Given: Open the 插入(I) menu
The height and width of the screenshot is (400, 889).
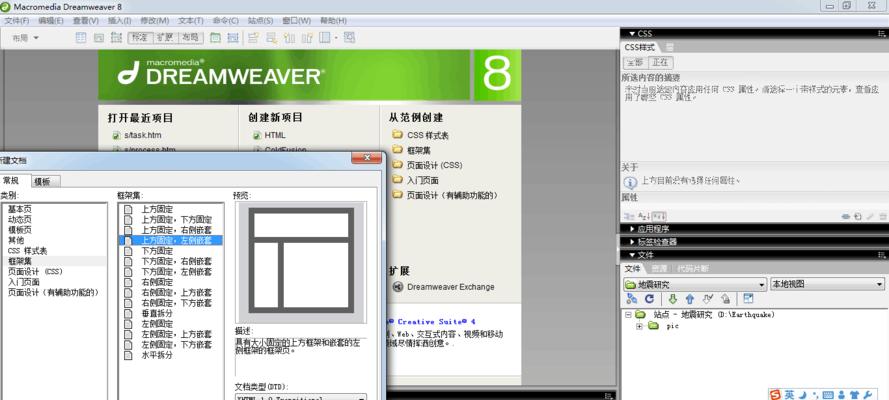Looking at the screenshot, I should [x=120, y=20].
